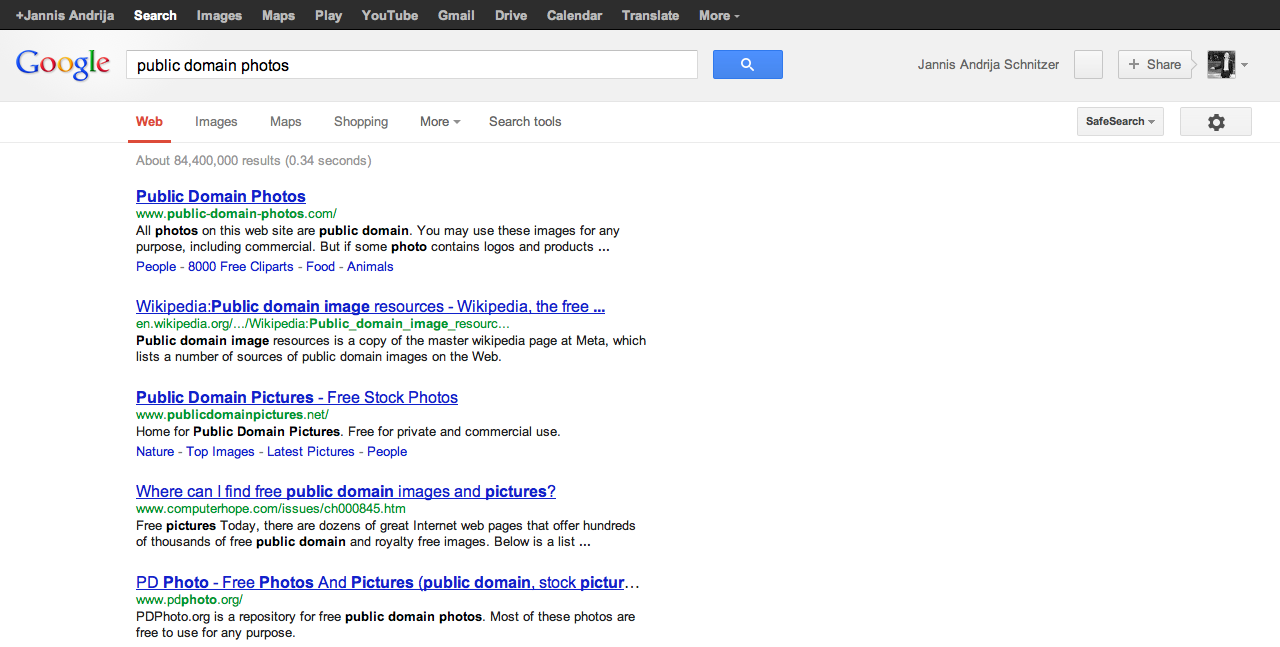Image resolution: width=1280 pixels, height=647 pixels.
Task: Switch to the Images results tab
Action: pyautogui.click(x=216, y=122)
